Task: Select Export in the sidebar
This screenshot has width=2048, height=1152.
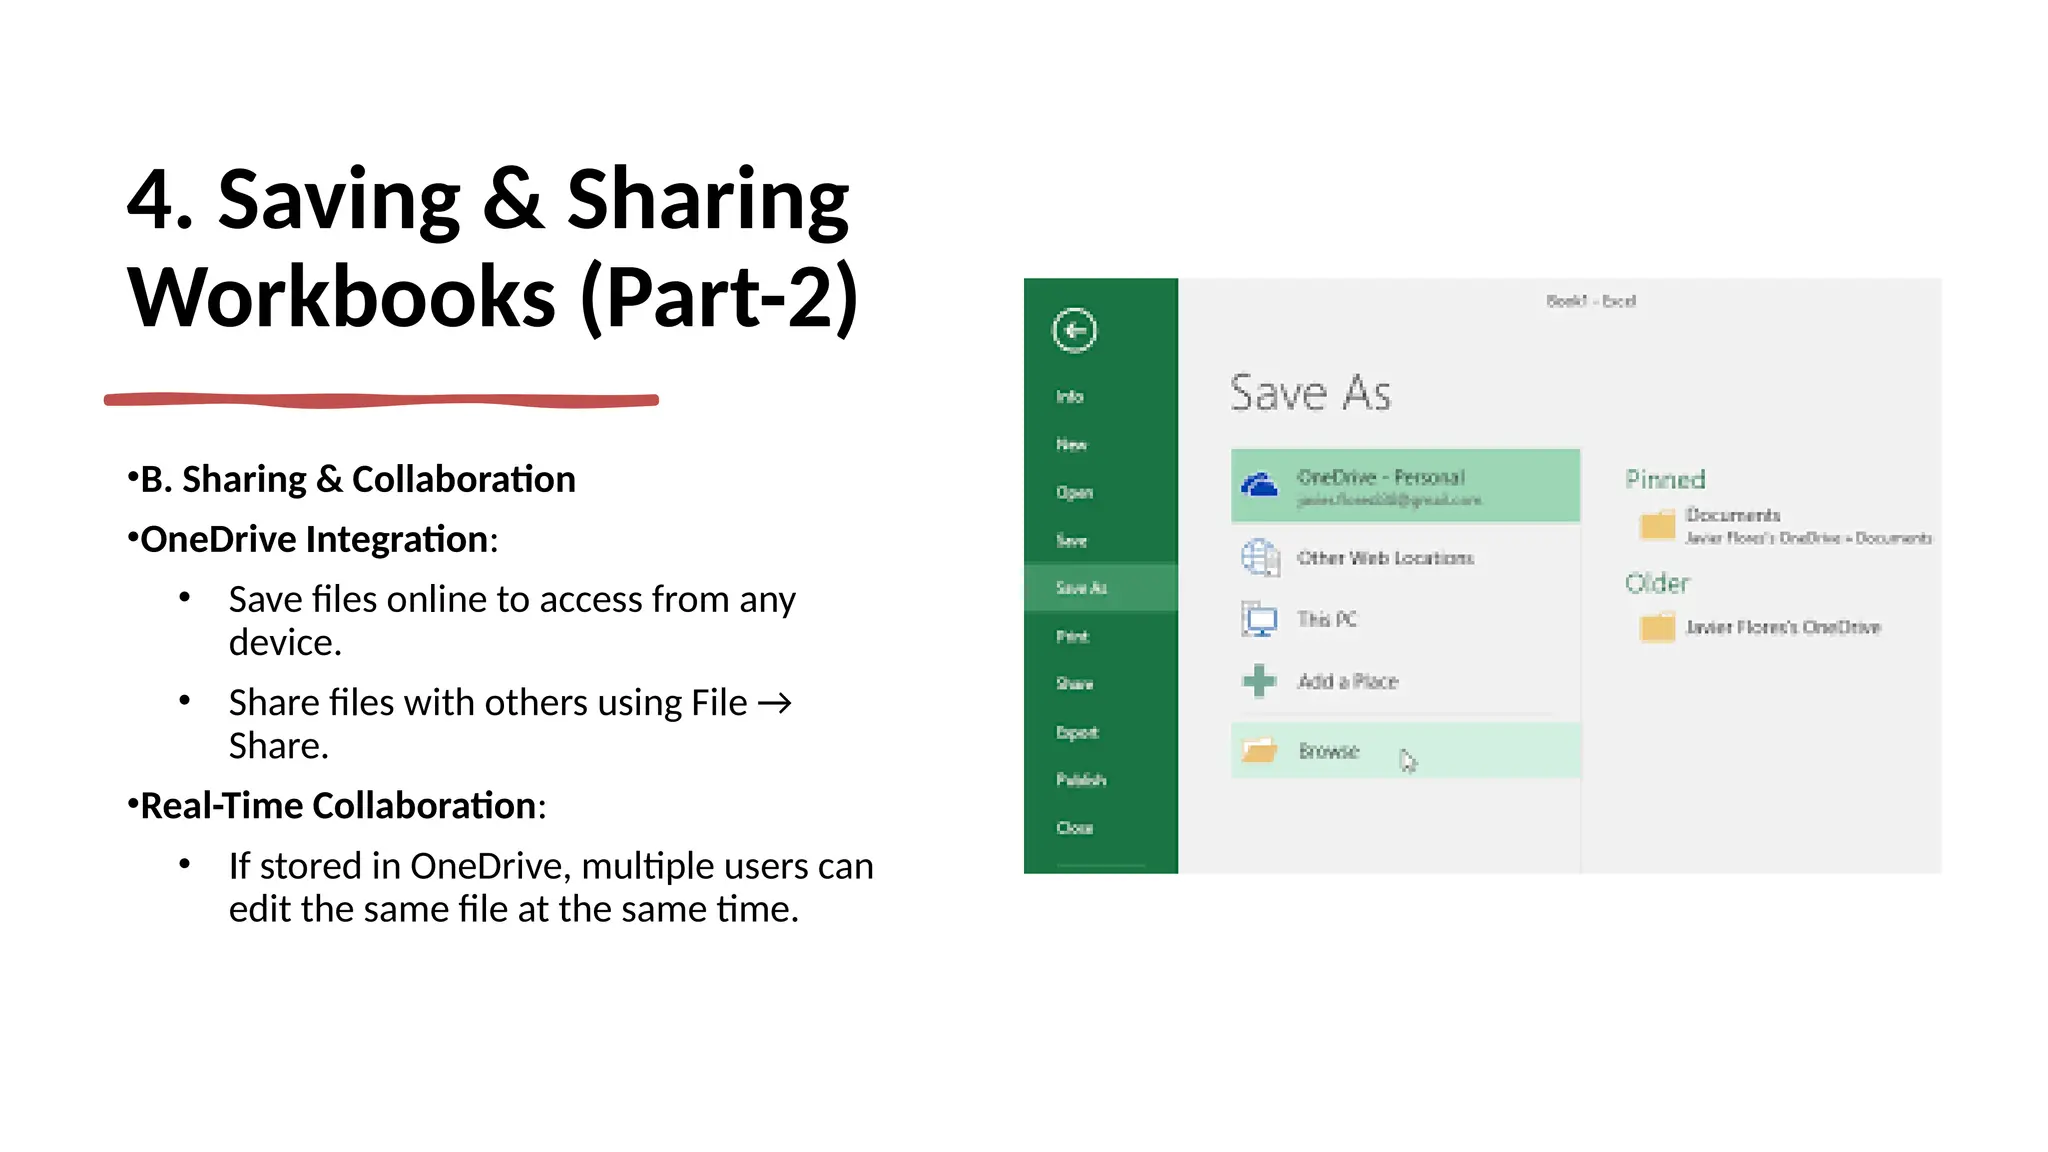Action: pos(1077,732)
